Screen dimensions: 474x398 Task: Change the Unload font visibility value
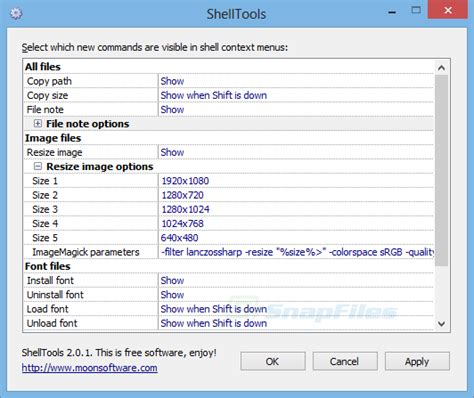(296, 323)
